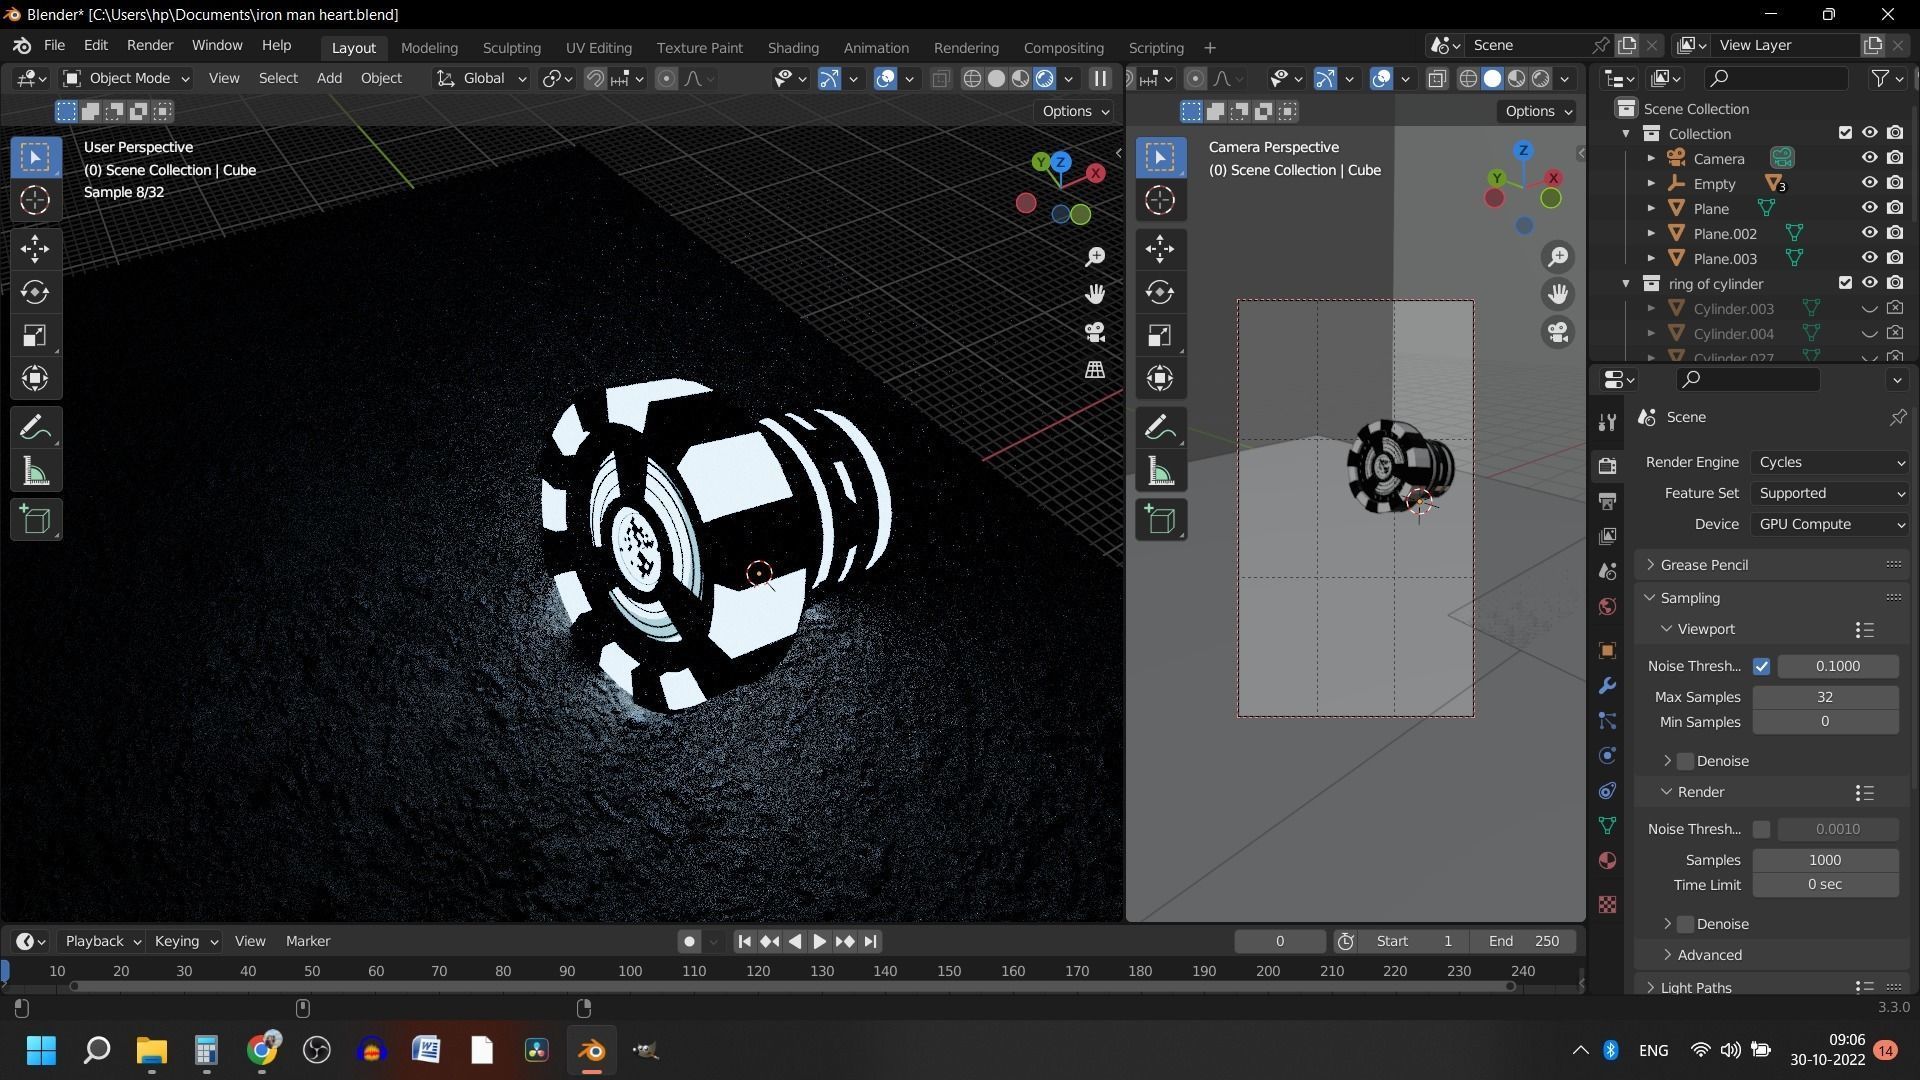Open left viewport Options button

pos(1076,111)
